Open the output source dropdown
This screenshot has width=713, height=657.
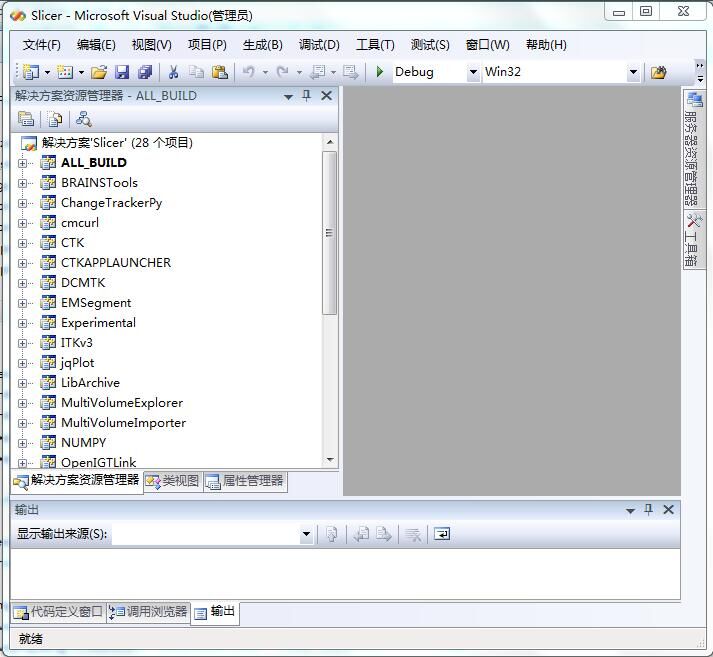coord(306,534)
